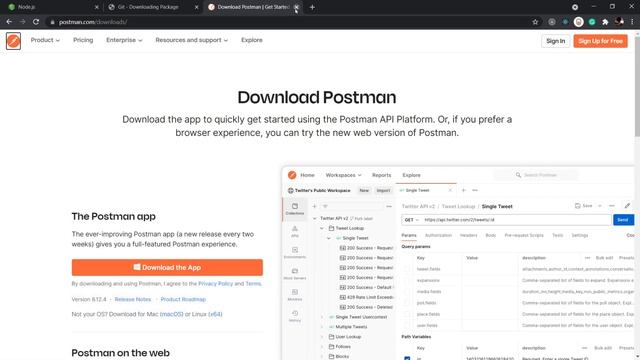Select the Headers tab in the preview
The width and height of the screenshot is (640, 360).
pos(468,236)
